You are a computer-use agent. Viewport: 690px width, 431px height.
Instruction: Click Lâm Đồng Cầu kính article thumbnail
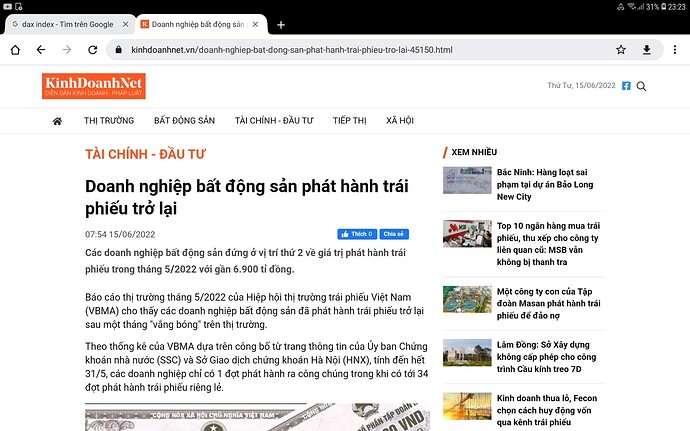467,353
